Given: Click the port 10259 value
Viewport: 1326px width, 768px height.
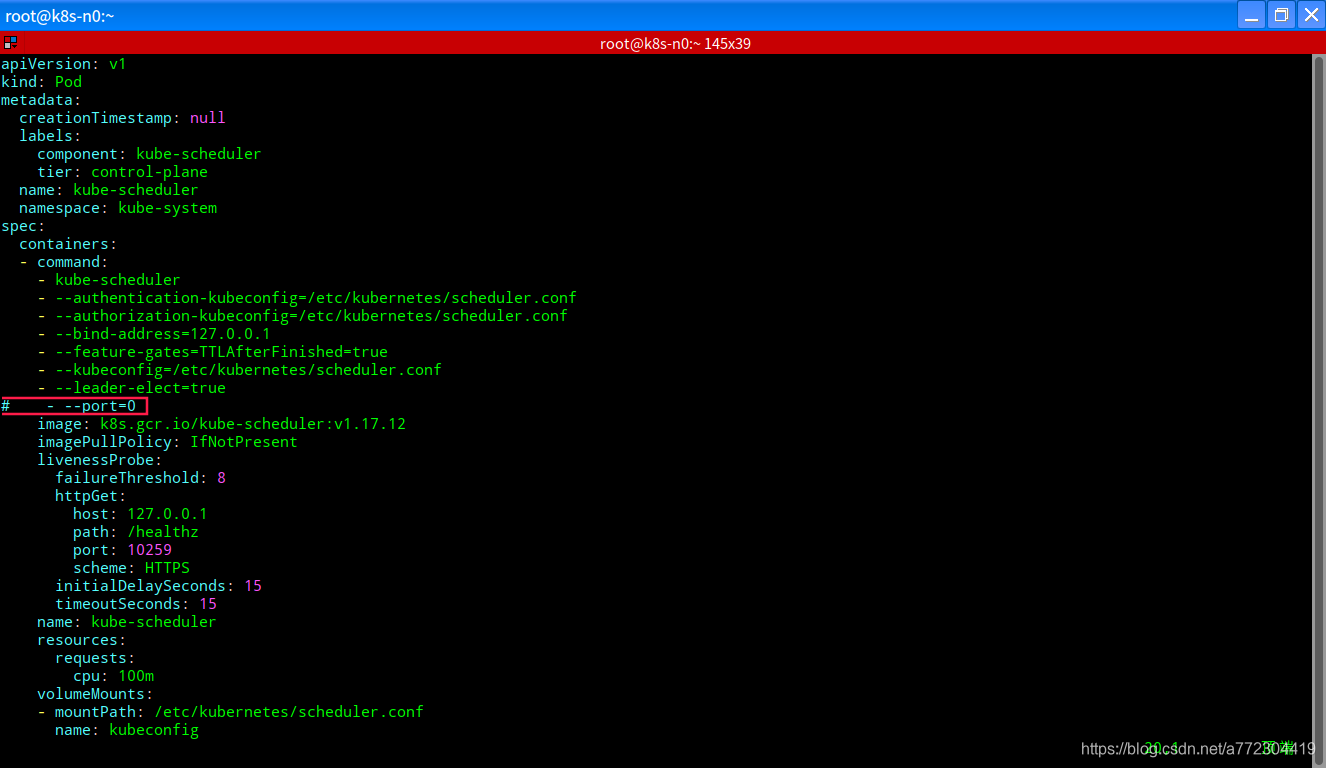Looking at the screenshot, I should coord(149,549).
